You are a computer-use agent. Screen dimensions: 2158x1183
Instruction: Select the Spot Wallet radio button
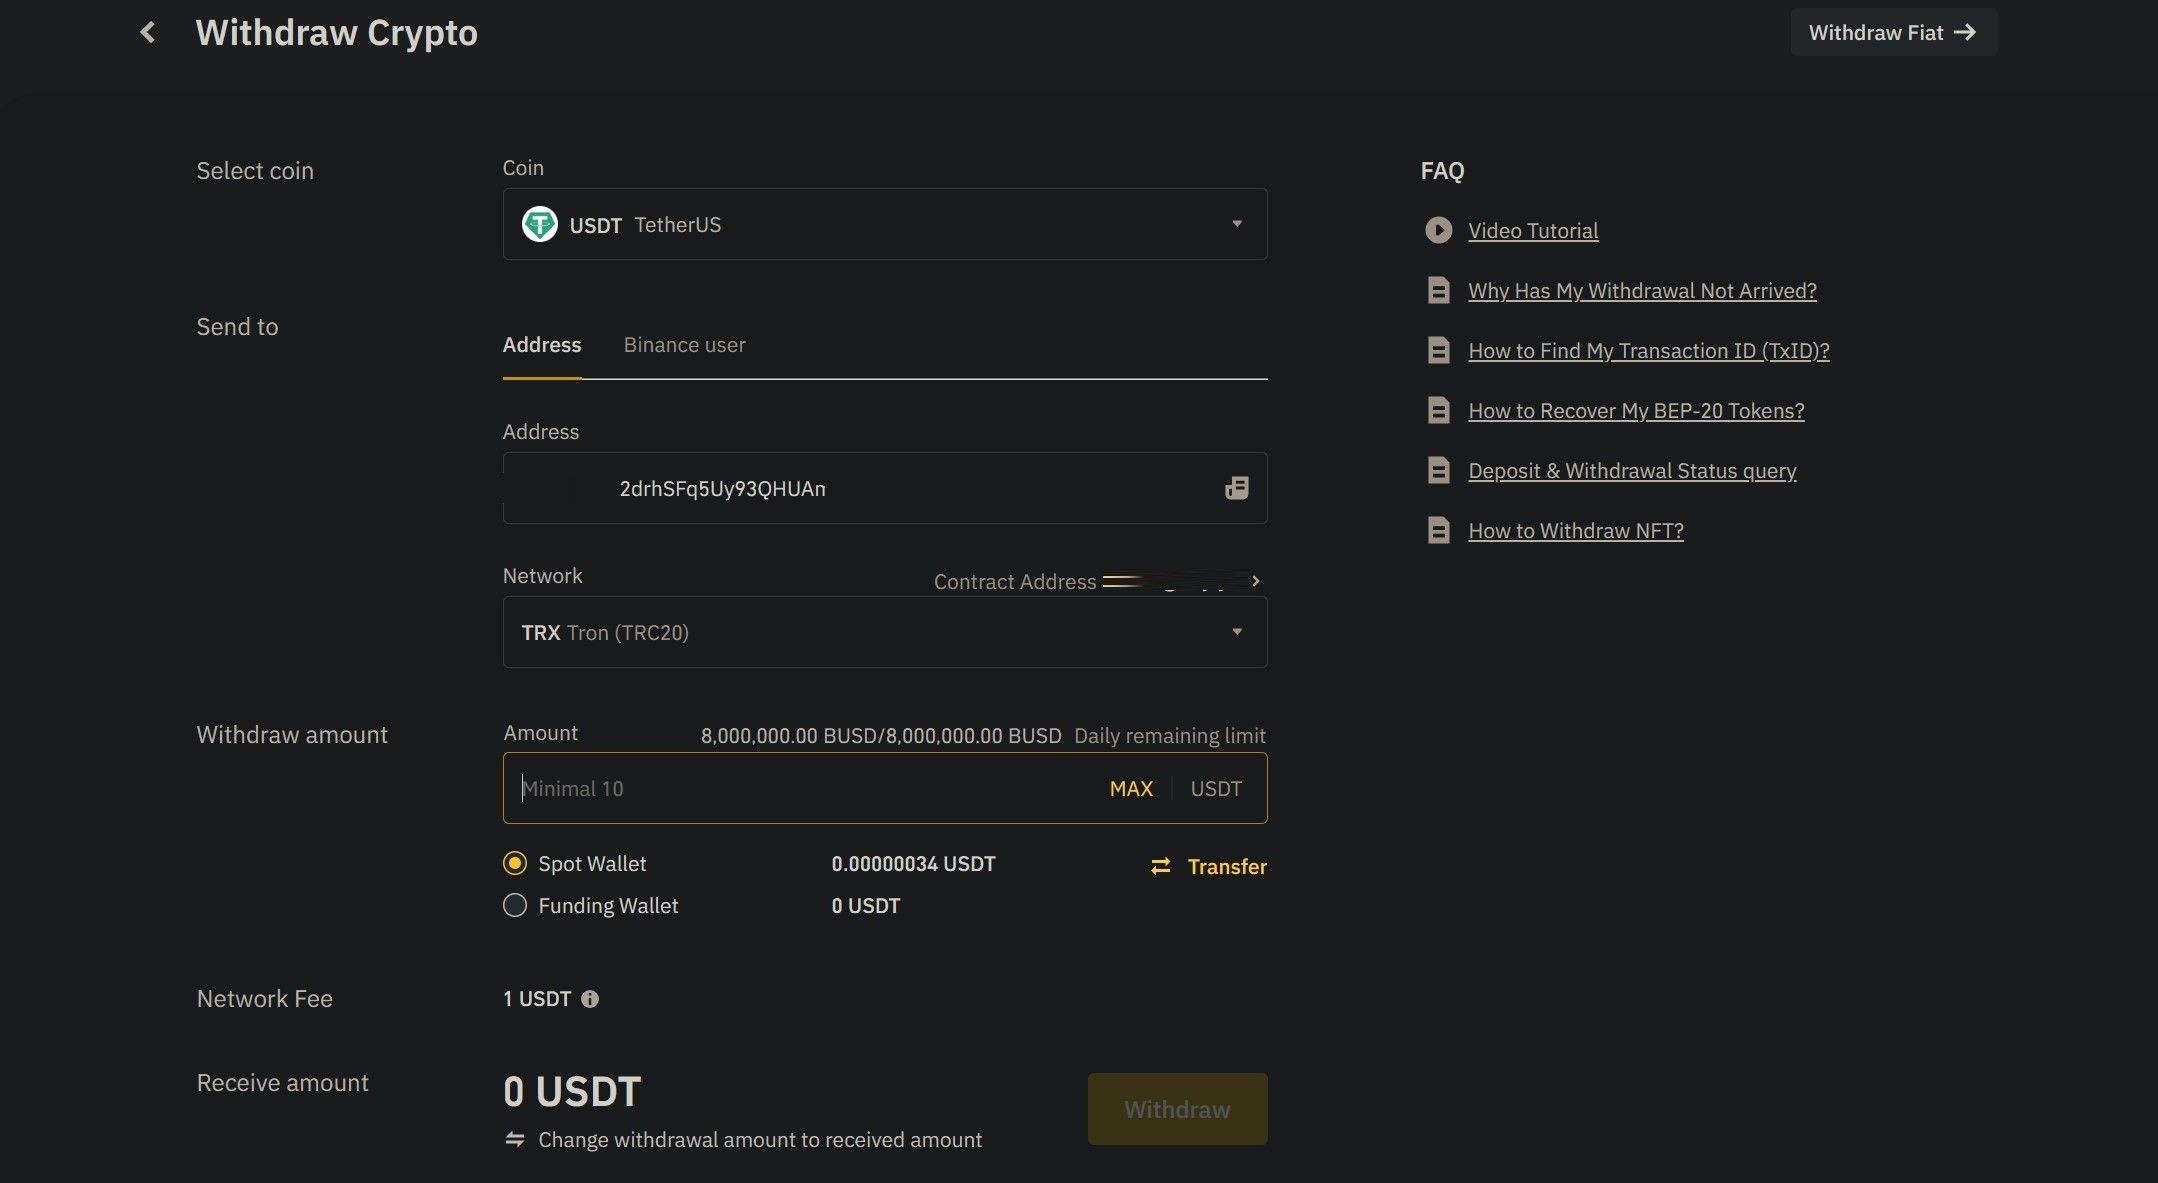(515, 862)
